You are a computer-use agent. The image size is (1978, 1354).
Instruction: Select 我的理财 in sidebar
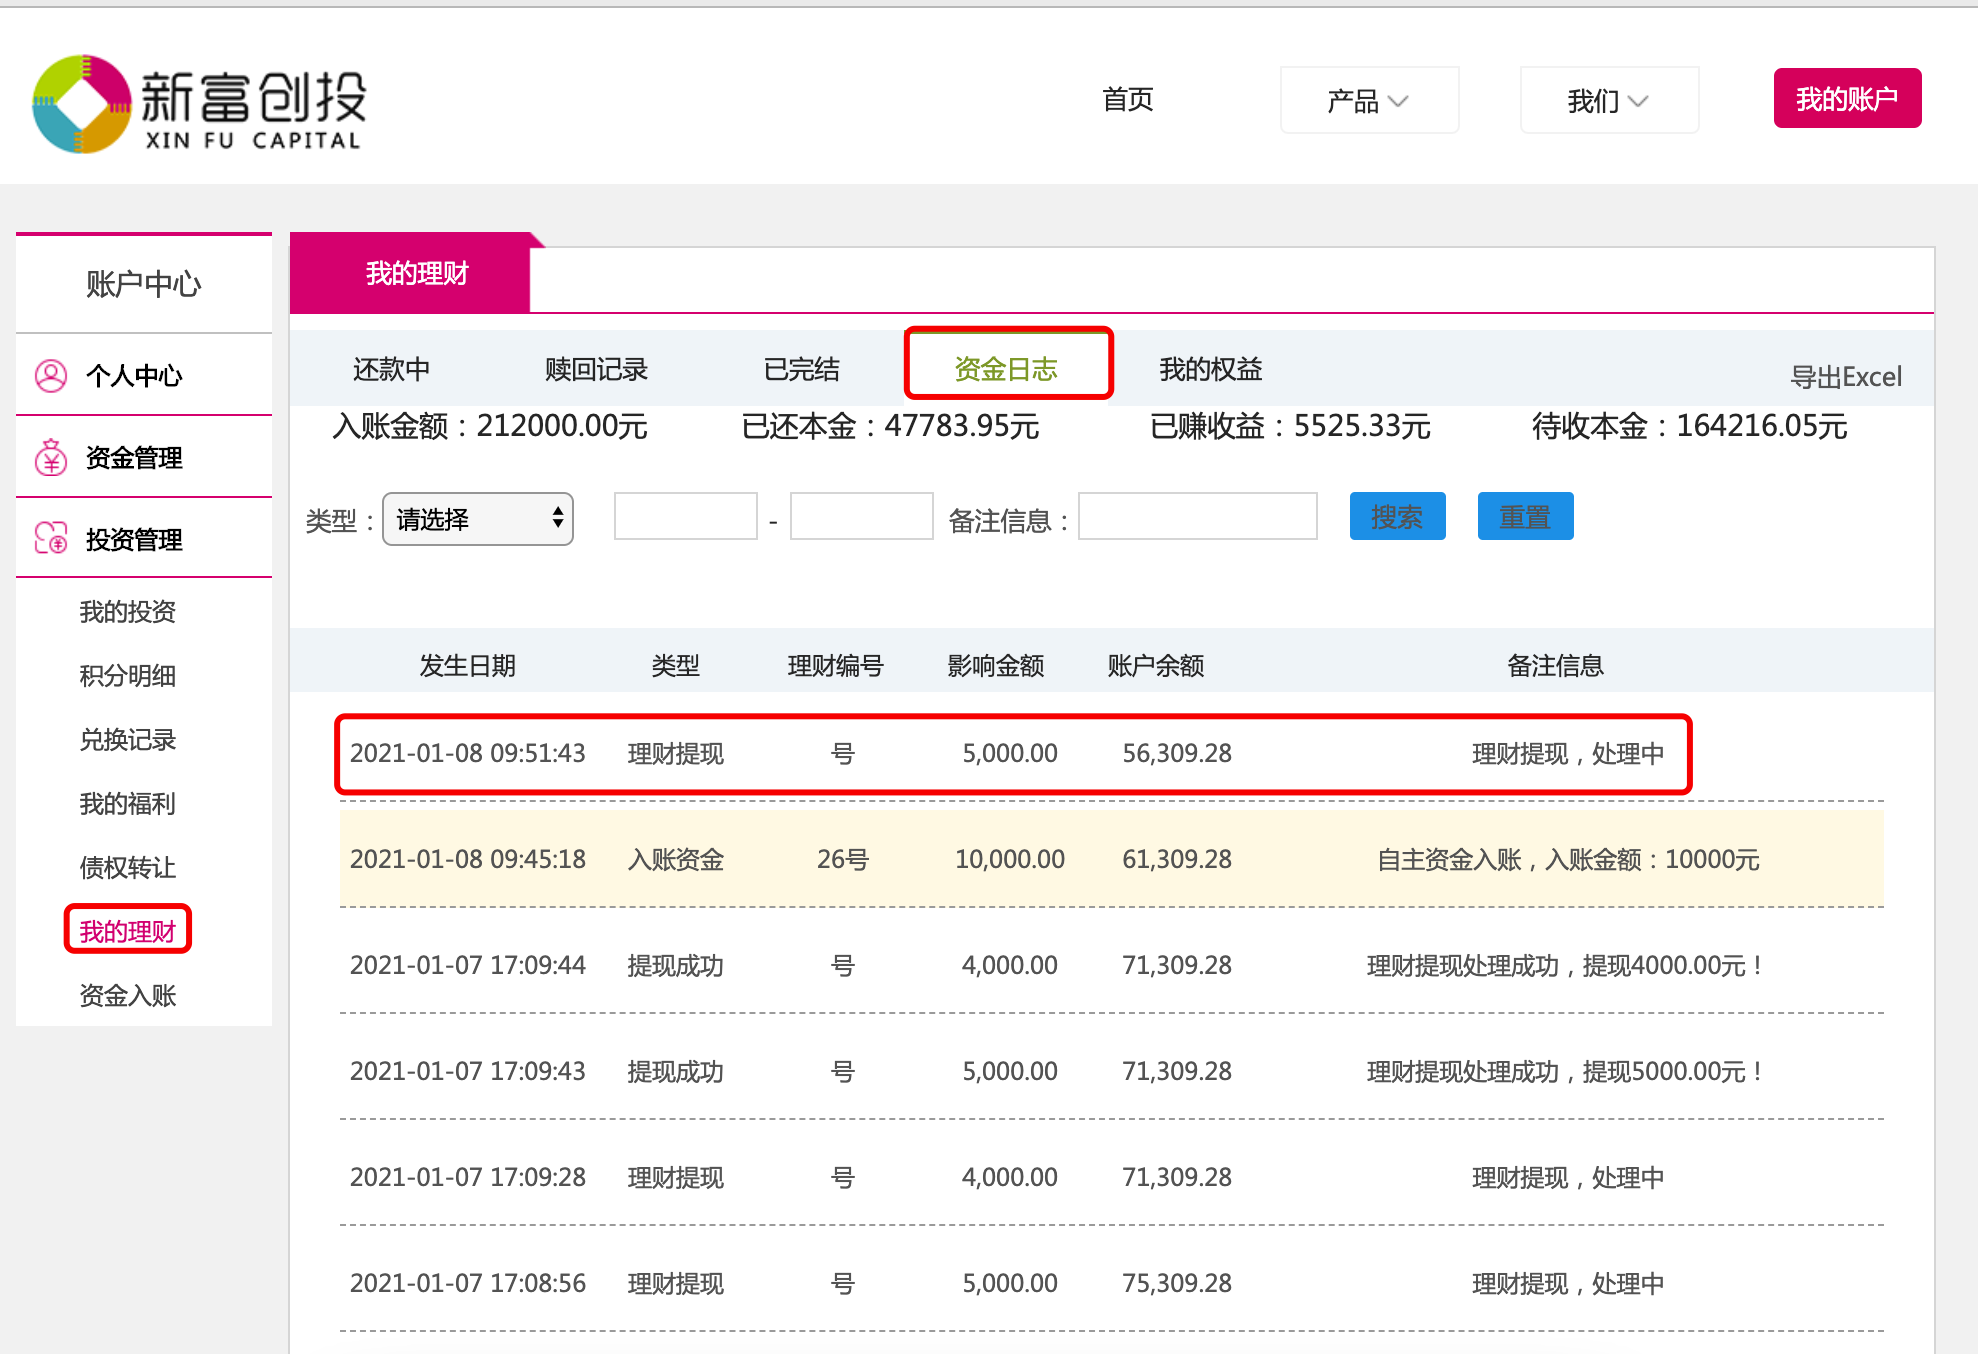tap(128, 931)
